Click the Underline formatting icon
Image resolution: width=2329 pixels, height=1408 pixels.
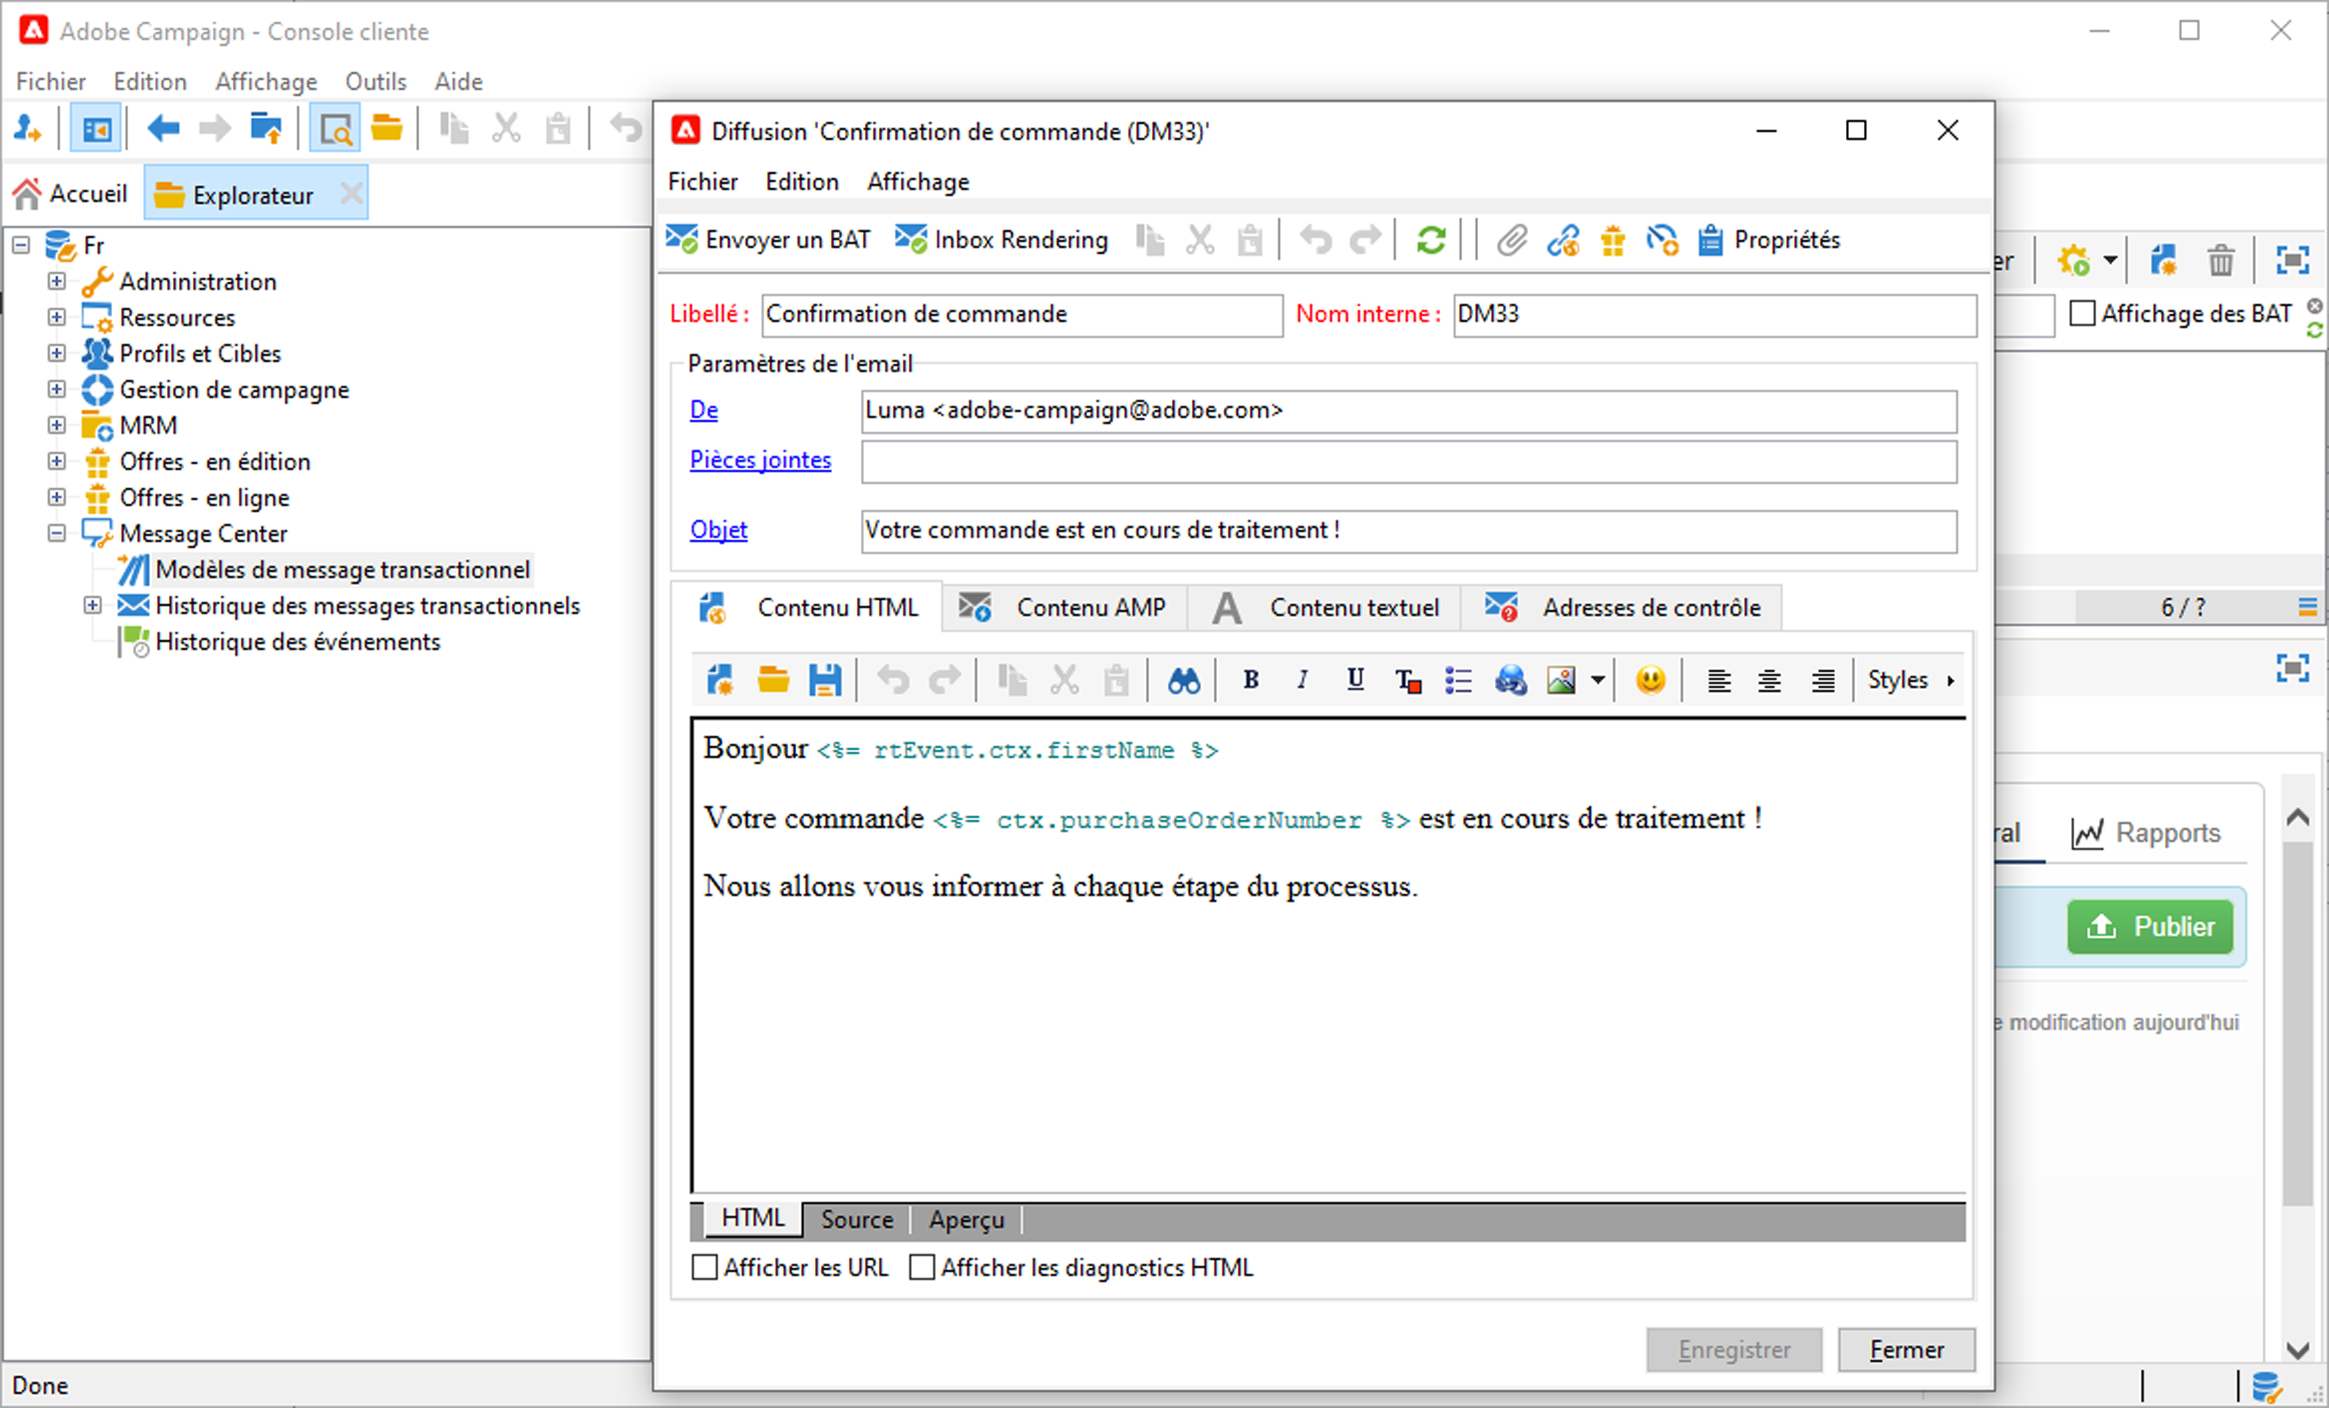point(1355,680)
